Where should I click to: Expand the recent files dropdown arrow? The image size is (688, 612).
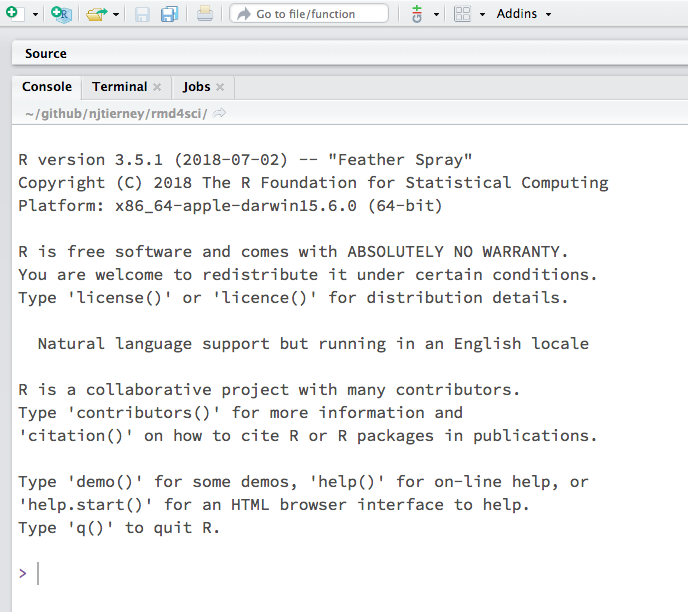(116, 14)
